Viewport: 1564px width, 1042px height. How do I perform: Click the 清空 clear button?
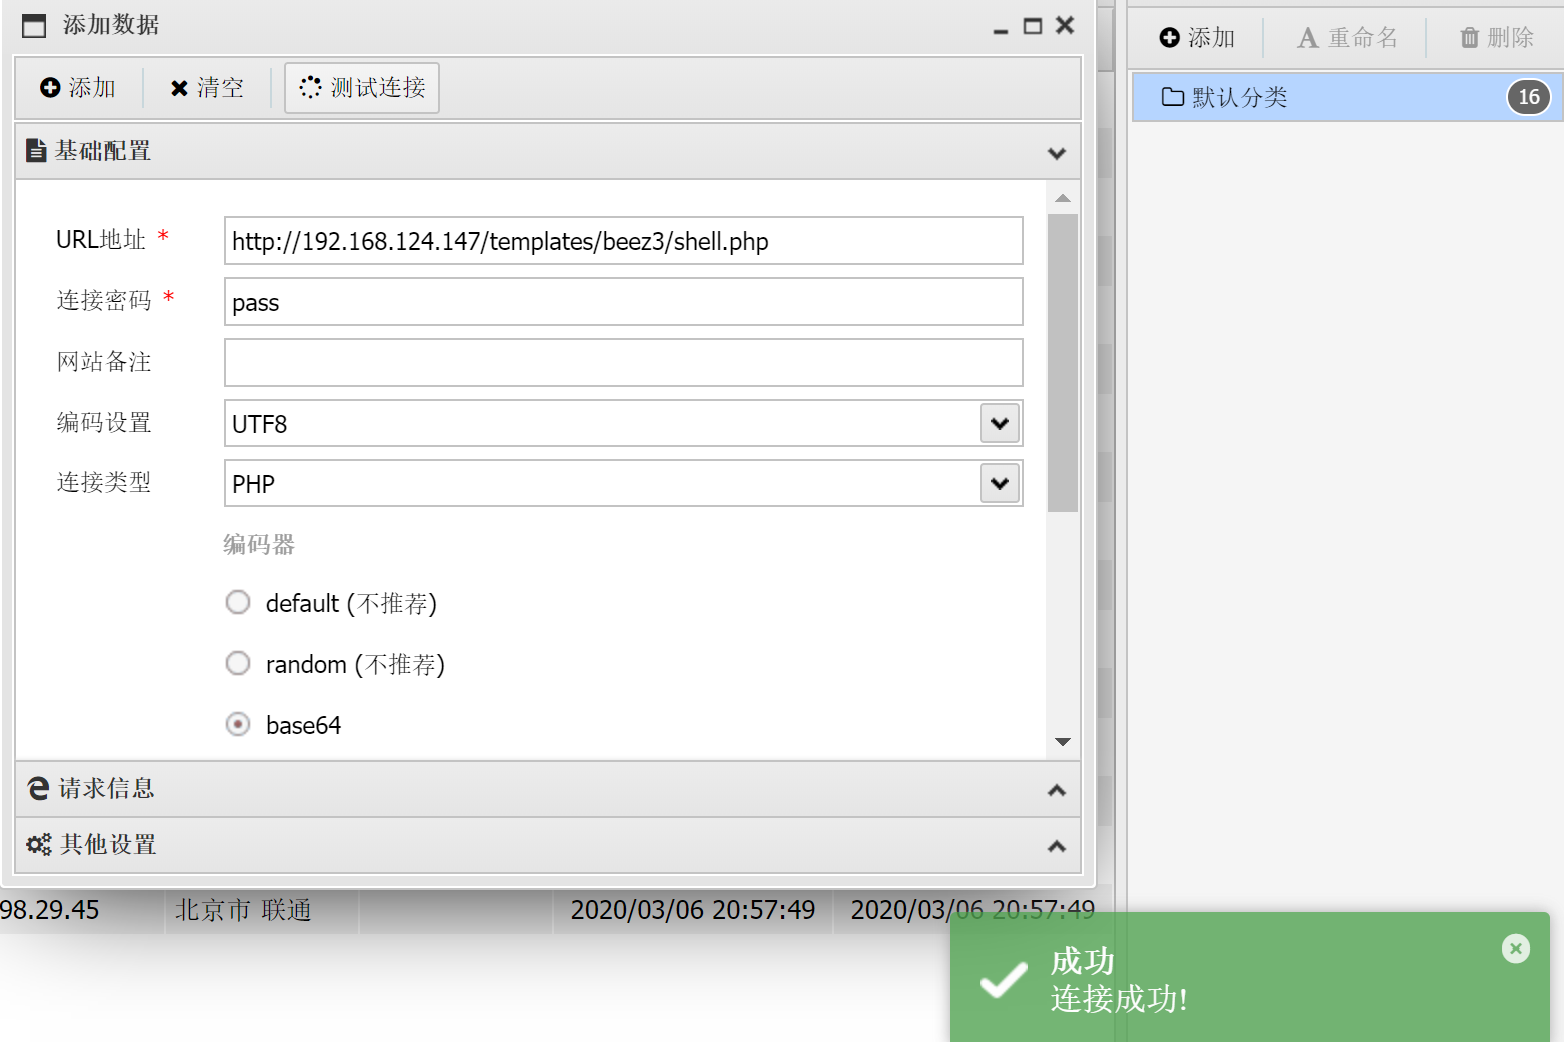pyautogui.click(x=207, y=88)
